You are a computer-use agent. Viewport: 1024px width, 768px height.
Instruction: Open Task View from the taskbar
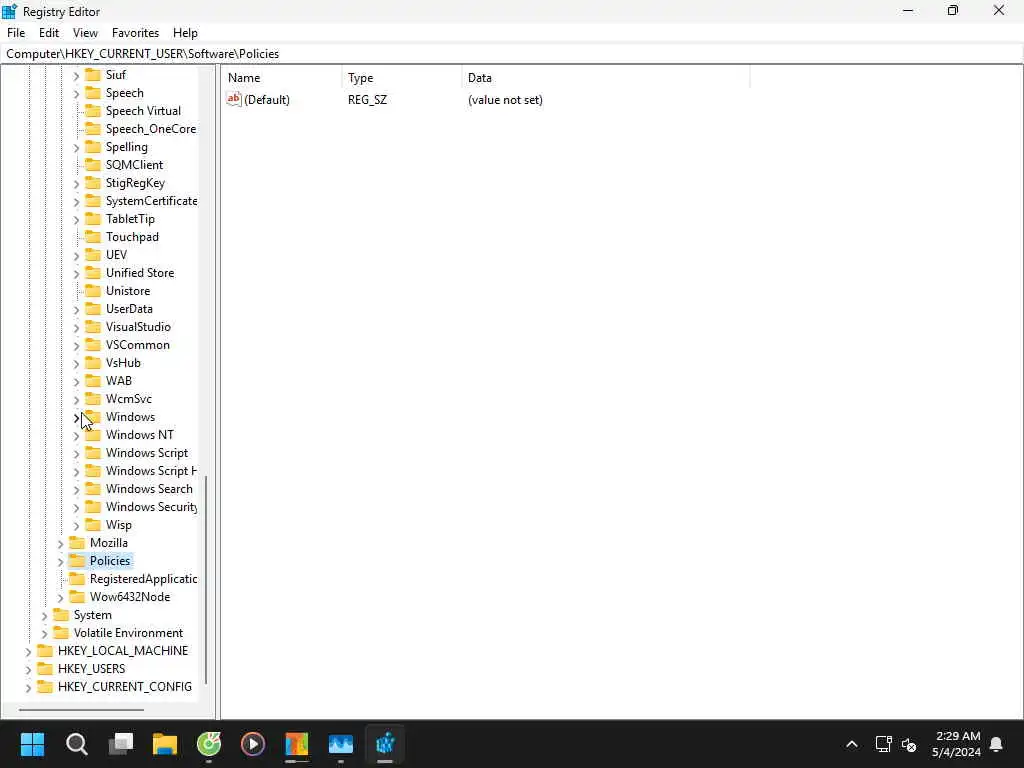point(121,744)
